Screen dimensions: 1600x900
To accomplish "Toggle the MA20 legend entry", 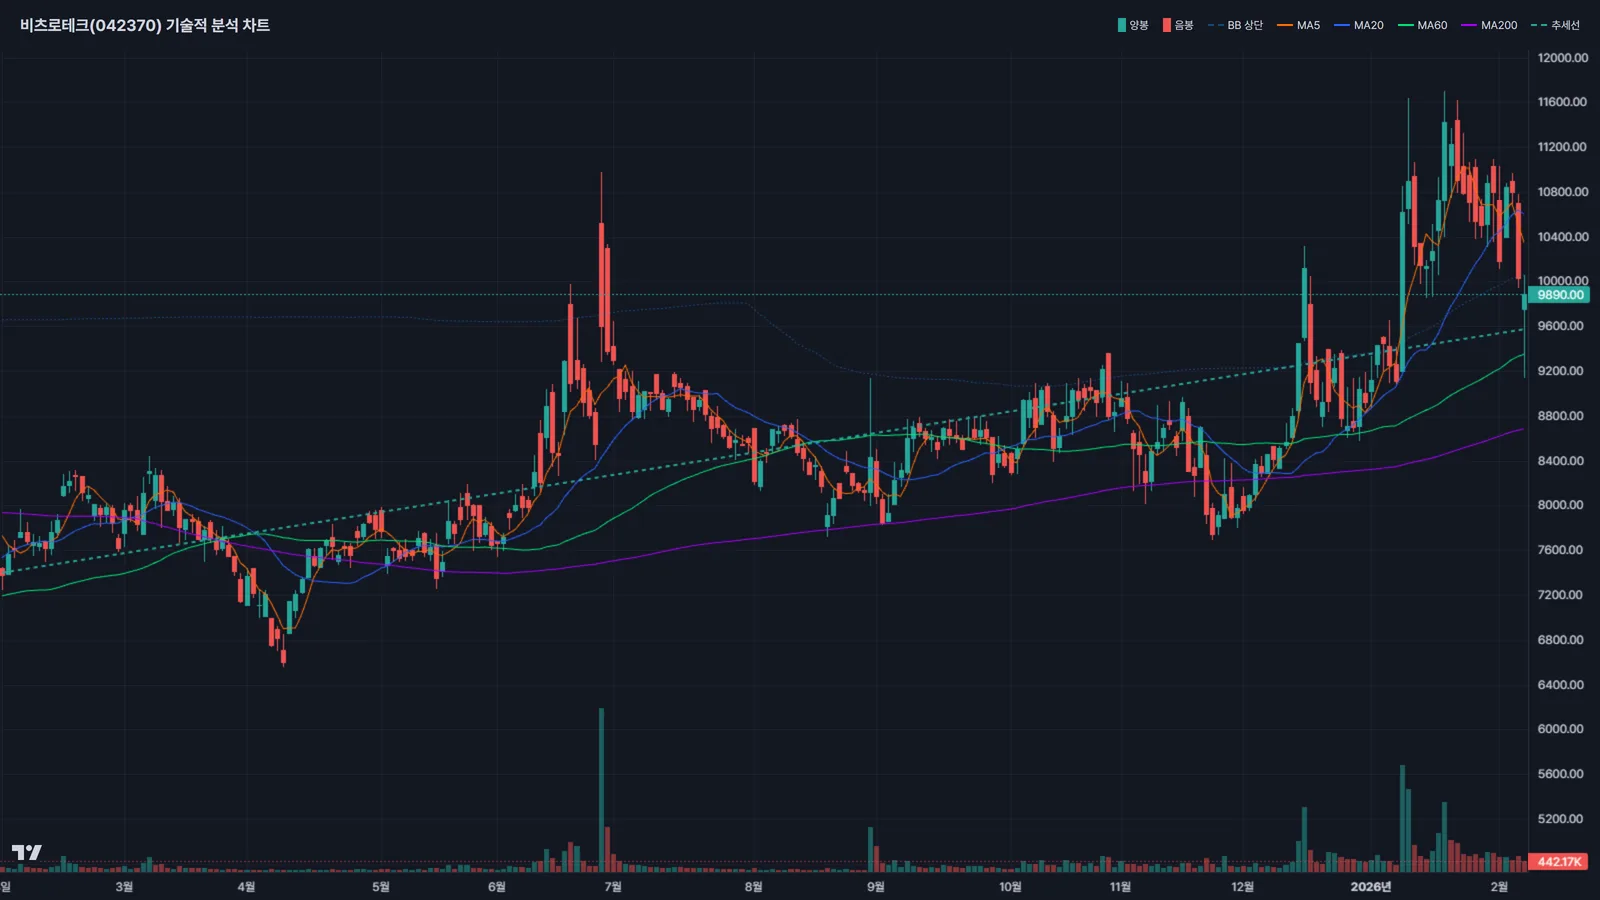I will (x=1359, y=25).
